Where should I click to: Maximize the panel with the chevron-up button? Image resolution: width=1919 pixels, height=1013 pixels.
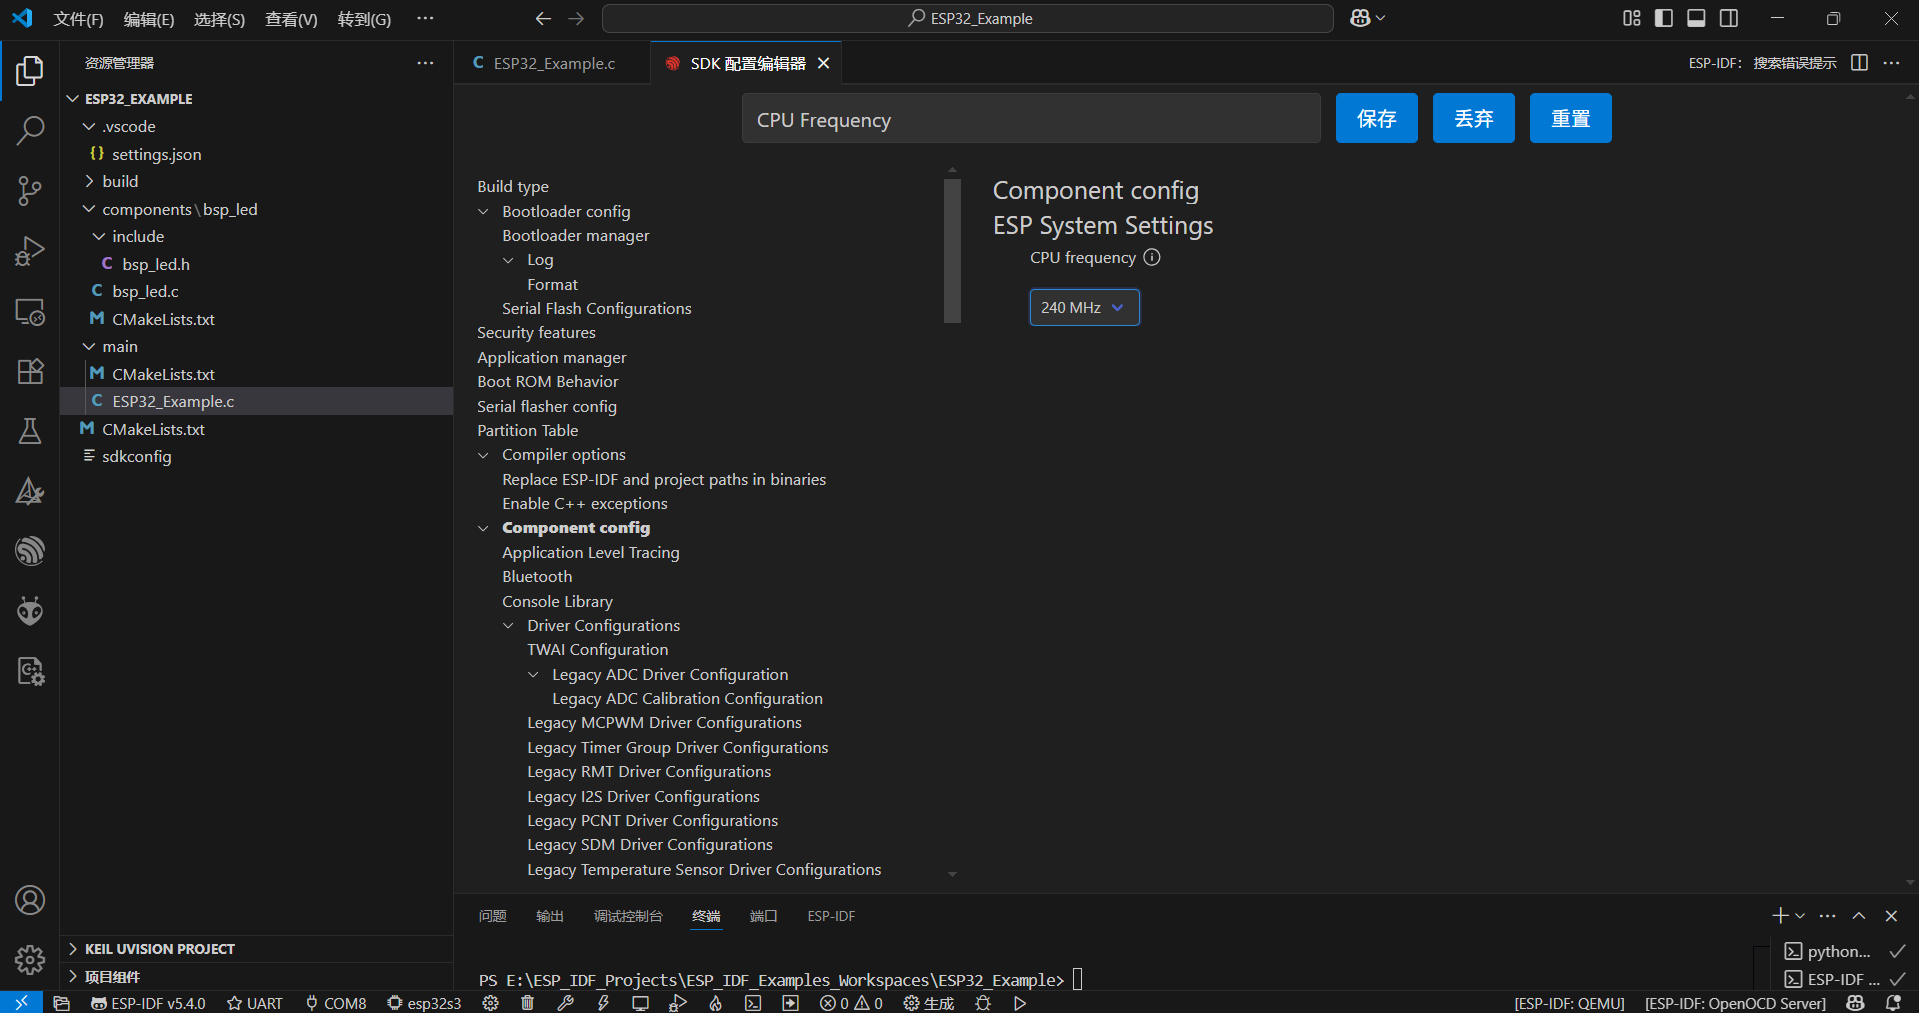[1859, 916]
